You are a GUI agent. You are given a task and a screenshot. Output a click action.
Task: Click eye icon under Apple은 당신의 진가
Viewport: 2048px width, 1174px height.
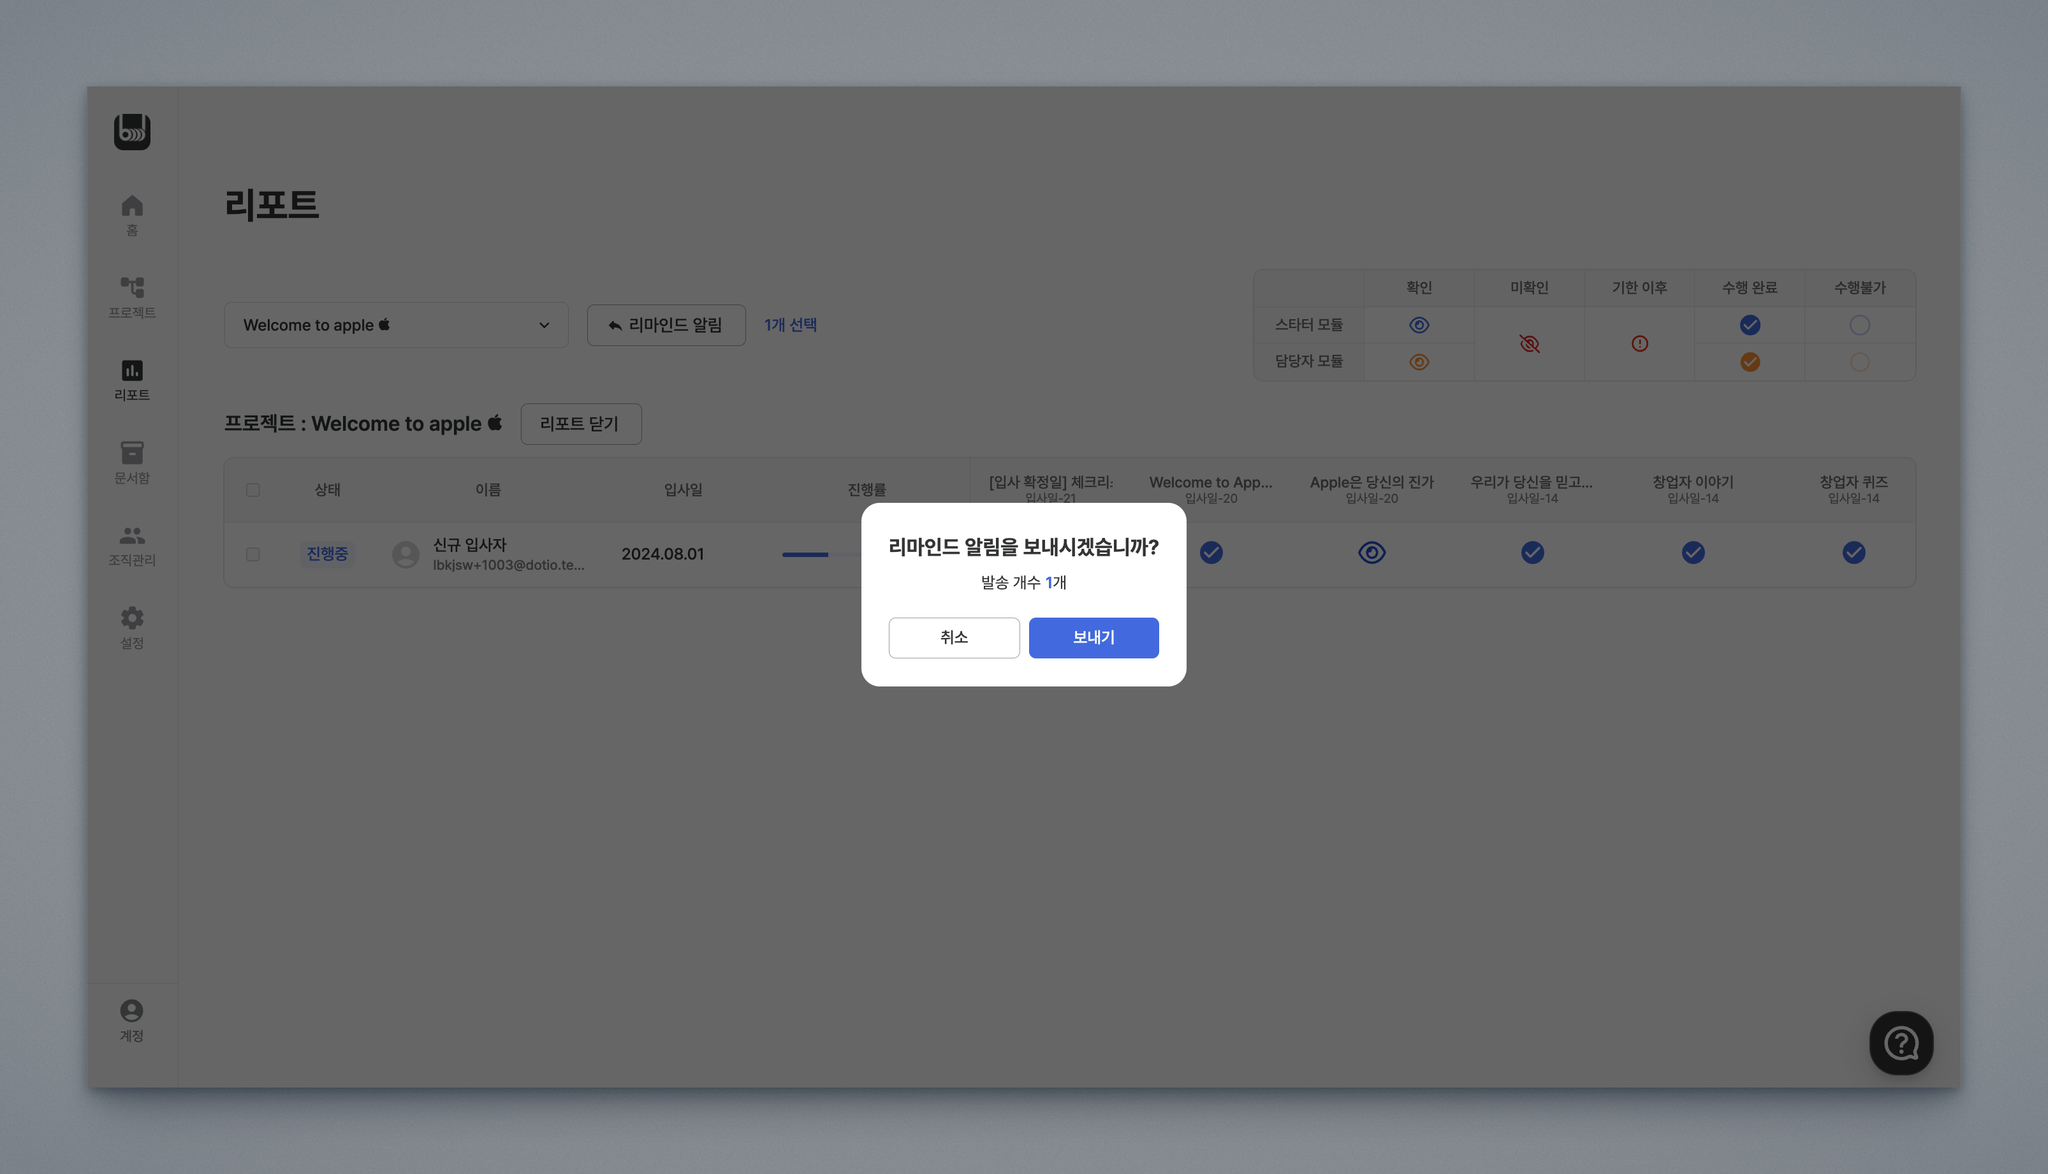click(1371, 553)
